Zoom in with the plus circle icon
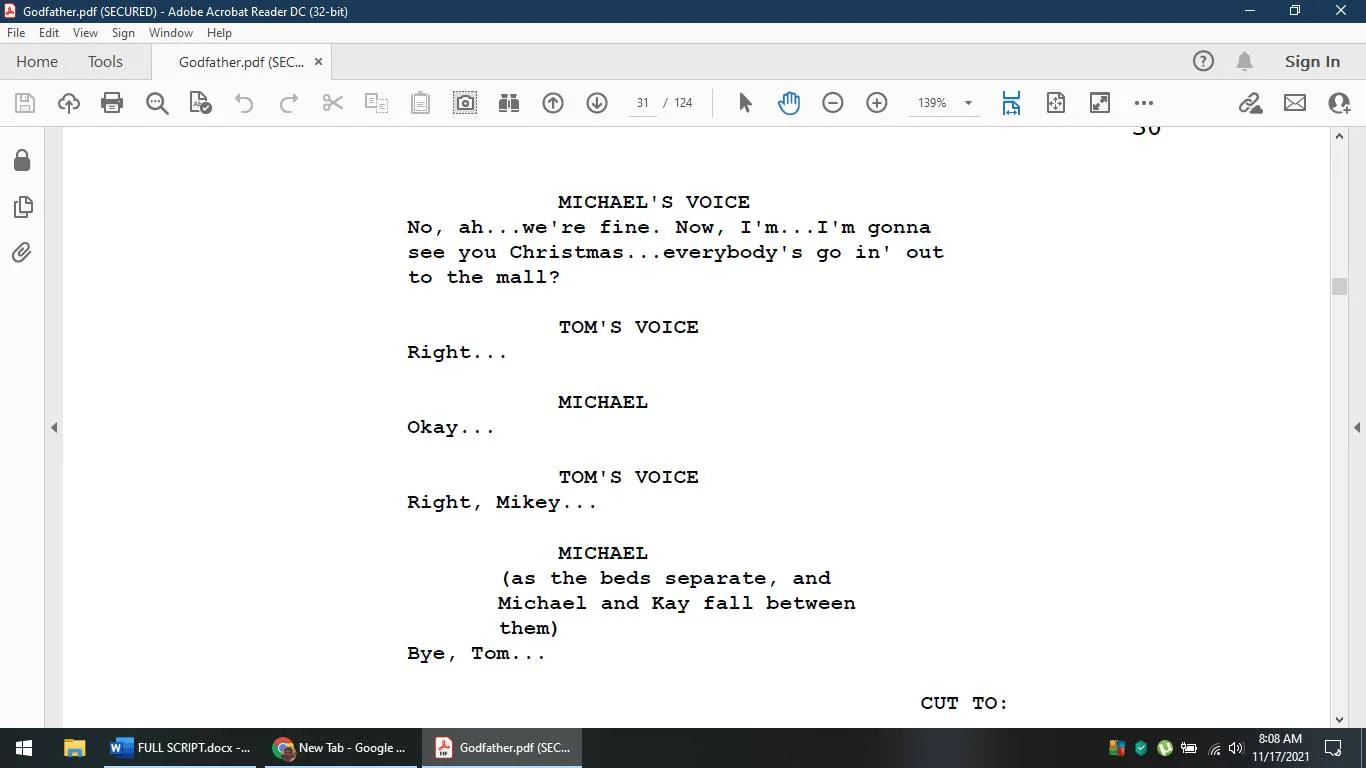 coord(877,103)
